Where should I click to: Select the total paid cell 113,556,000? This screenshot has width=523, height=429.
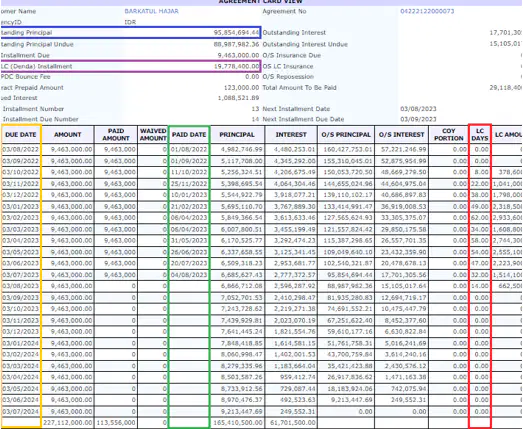[116, 422]
